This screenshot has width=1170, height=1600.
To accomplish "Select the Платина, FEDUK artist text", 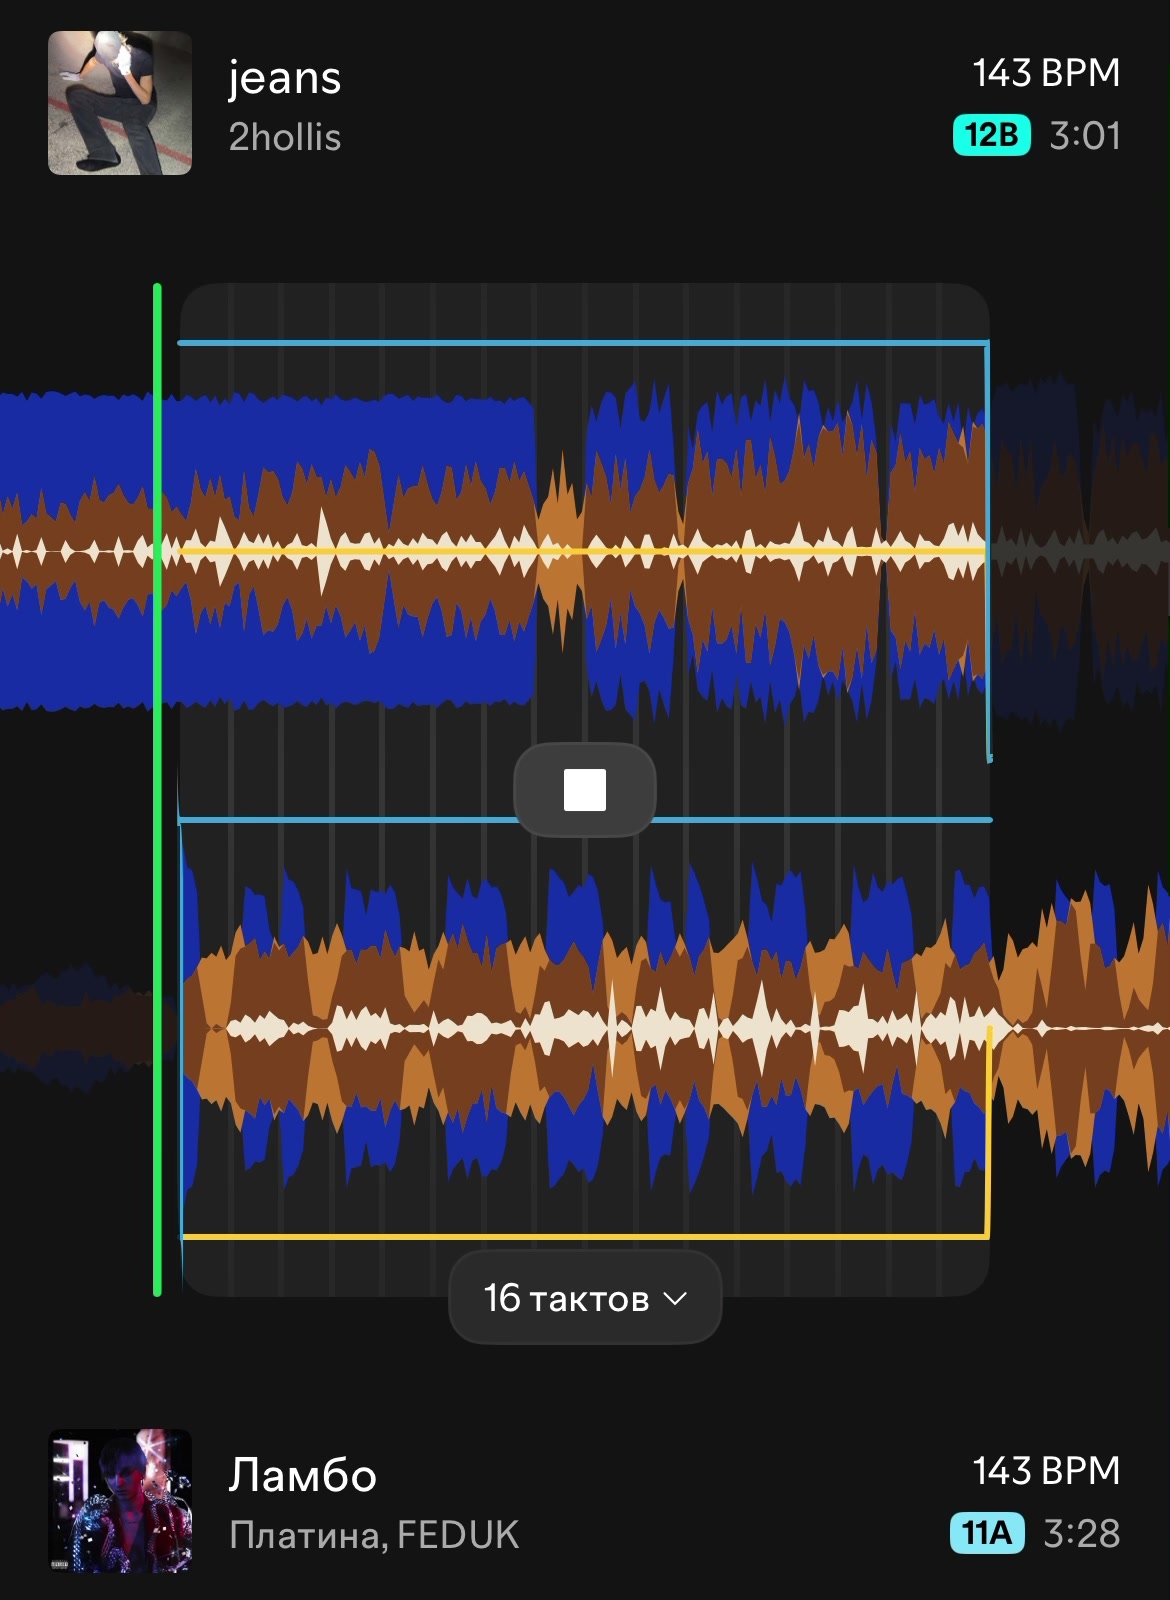I will [x=374, y=1535].
